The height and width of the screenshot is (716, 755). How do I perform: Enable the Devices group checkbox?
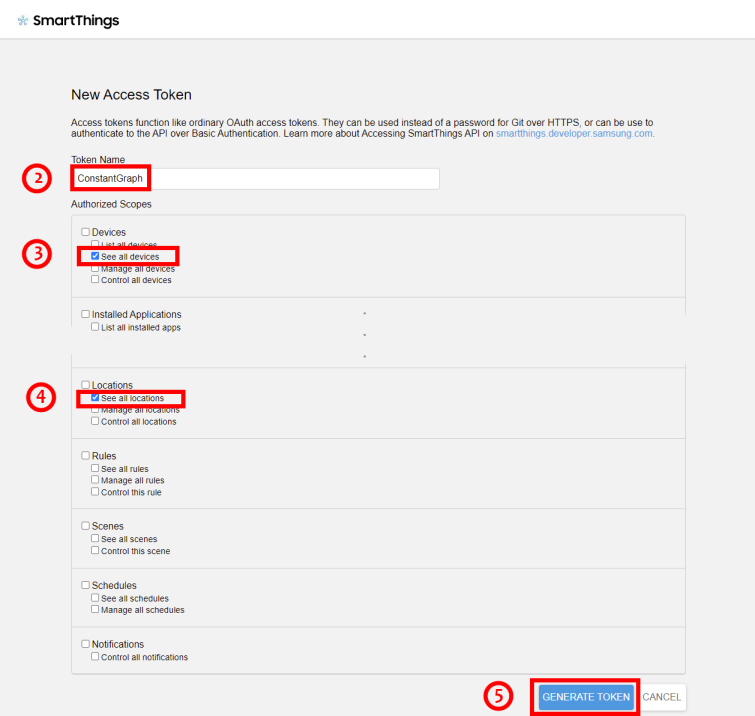tap(86, 232)
